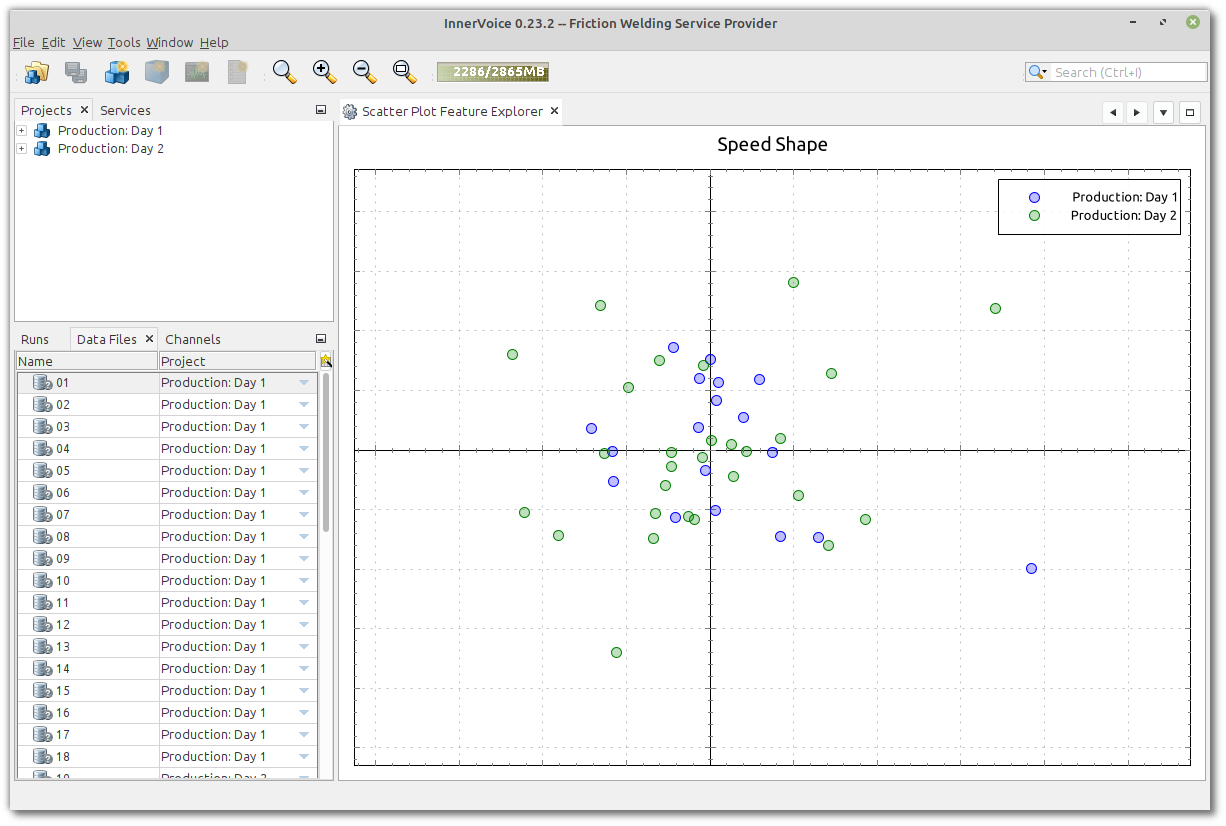Click the database icon for data file 12
The height and width of the screenshot is (826, 1226).
pos(42,625)
